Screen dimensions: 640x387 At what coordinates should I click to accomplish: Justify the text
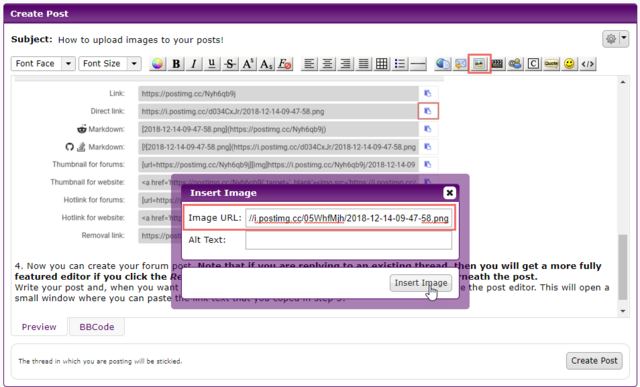click(364, 64)
